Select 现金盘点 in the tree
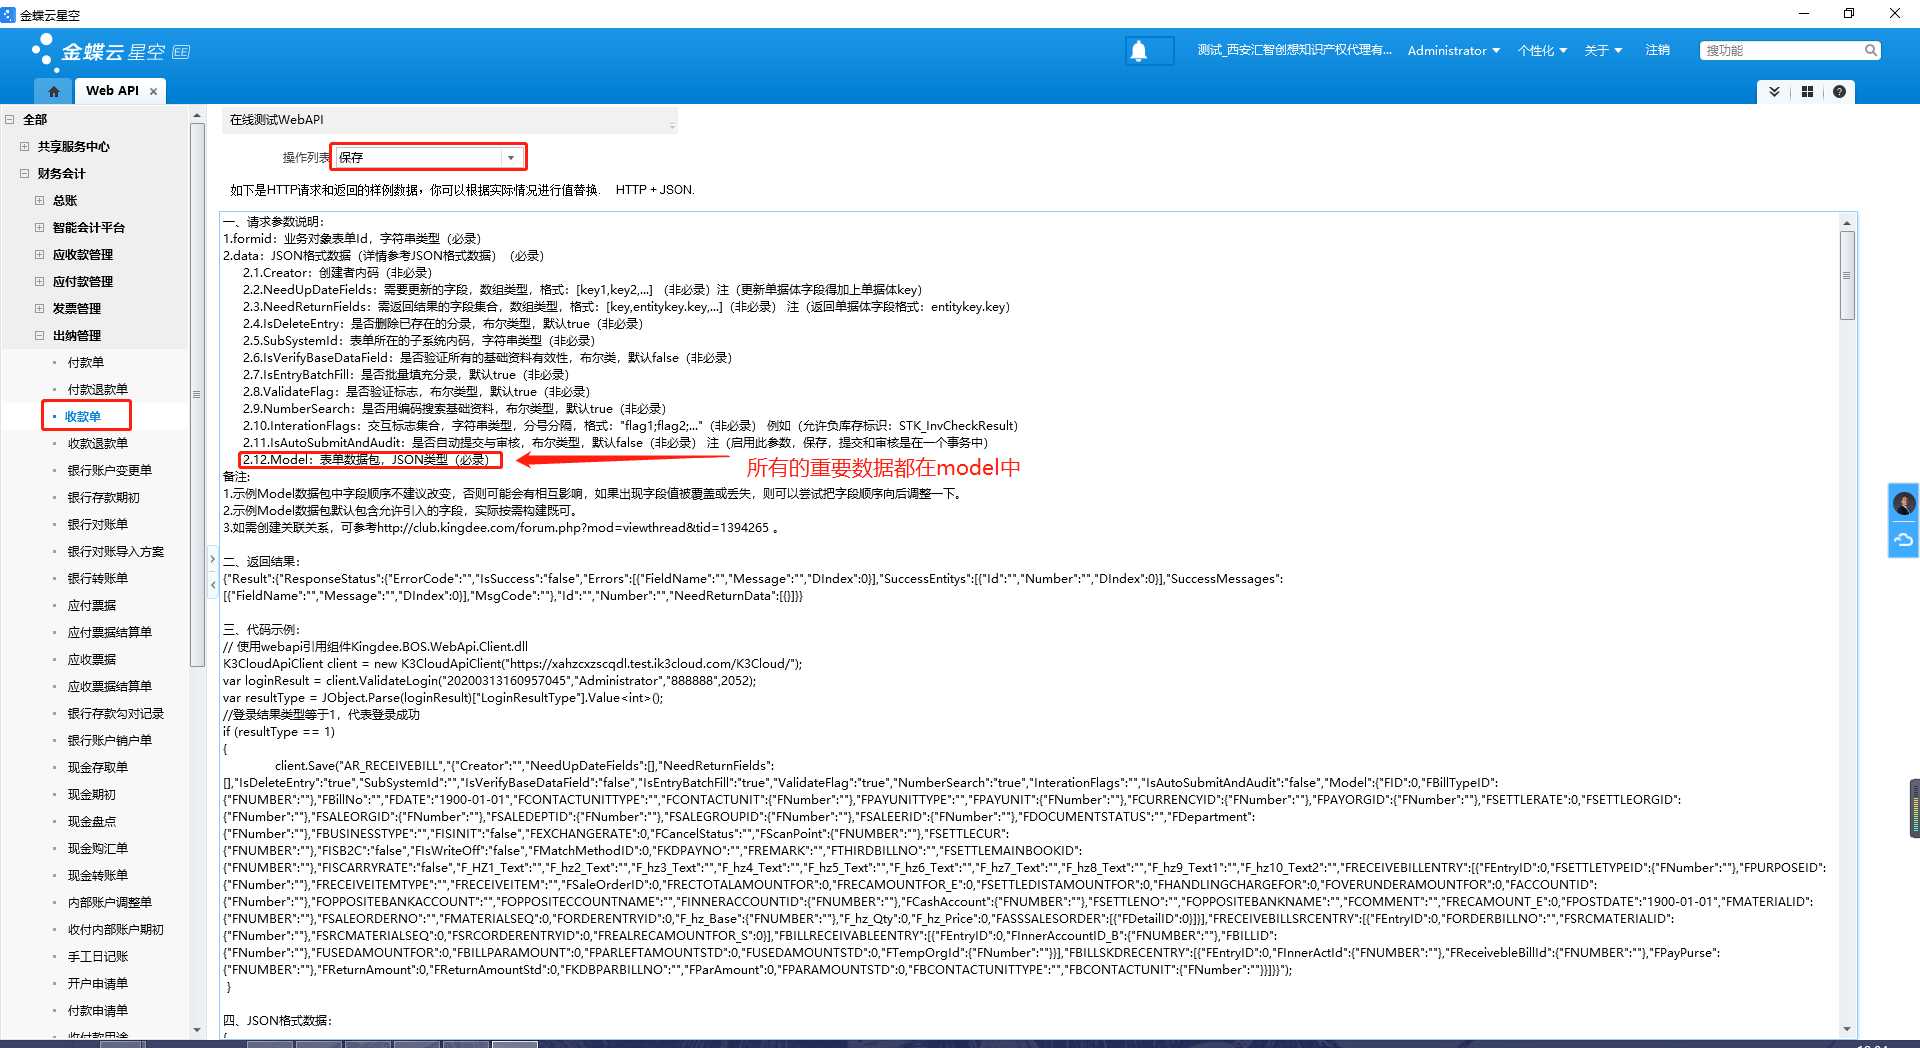 click(91, 821)
